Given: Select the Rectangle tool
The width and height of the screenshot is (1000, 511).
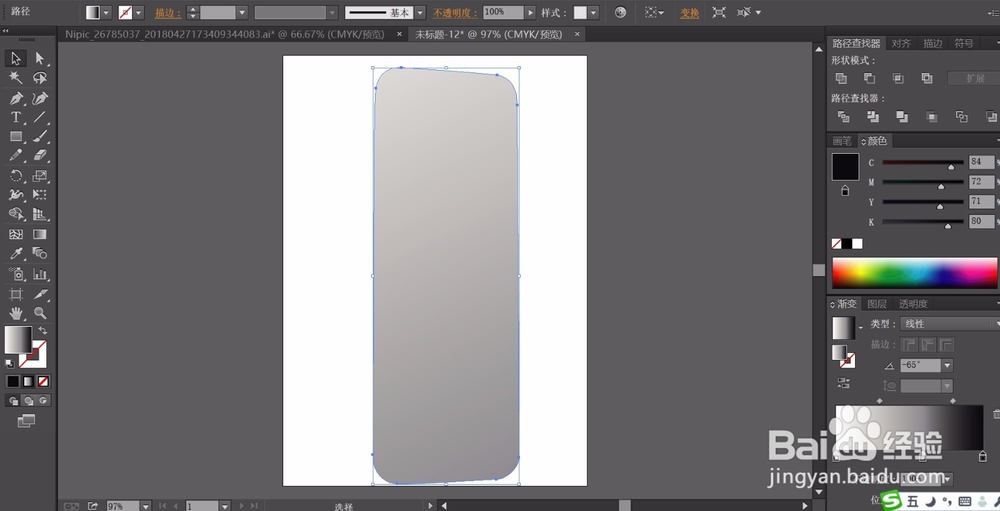Looking at the screenshot, I should click(x=16, y=137).
